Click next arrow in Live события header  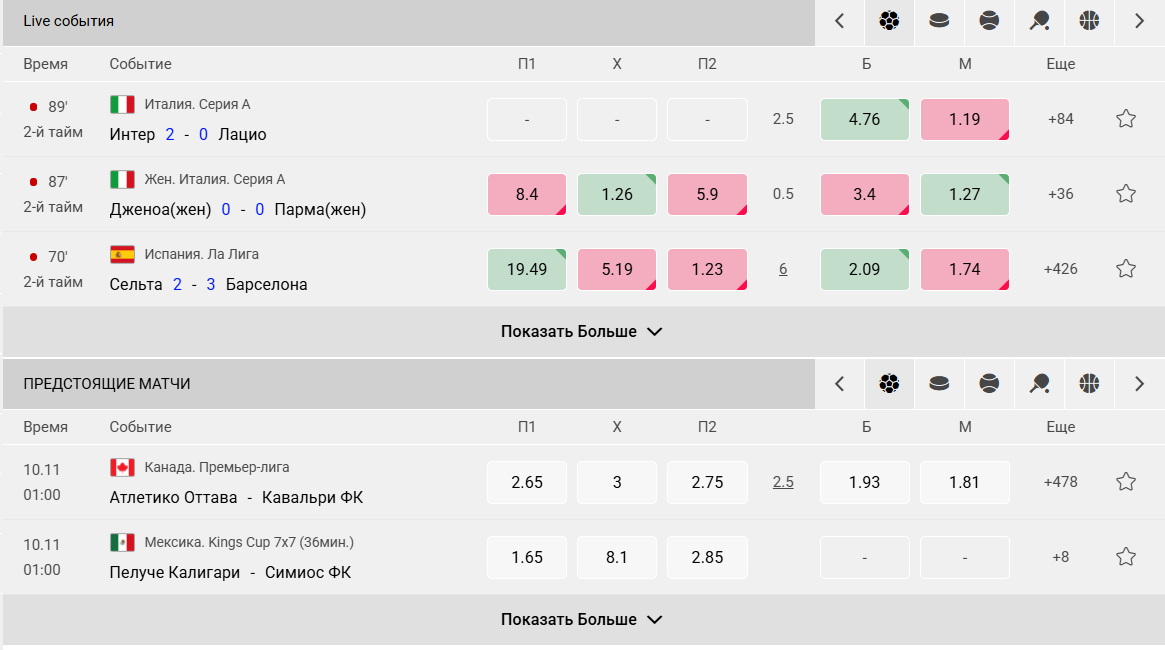point(1139,21)
